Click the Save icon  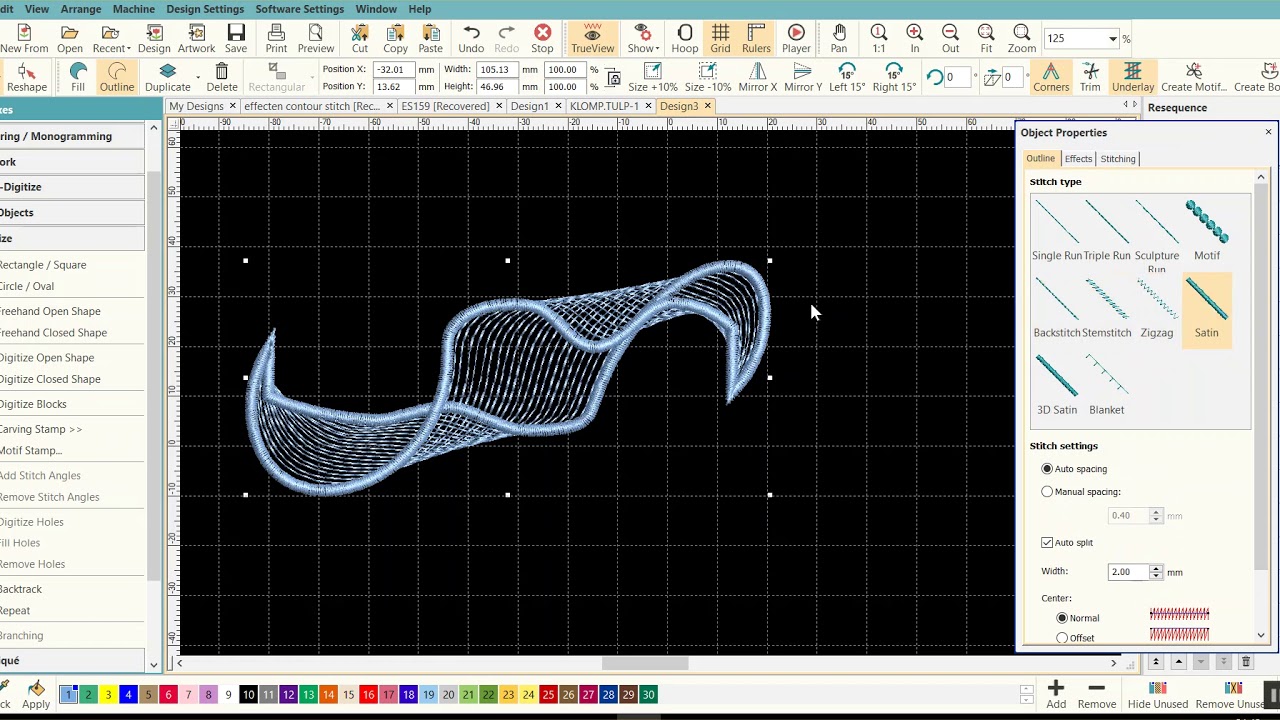click(236, 38)
